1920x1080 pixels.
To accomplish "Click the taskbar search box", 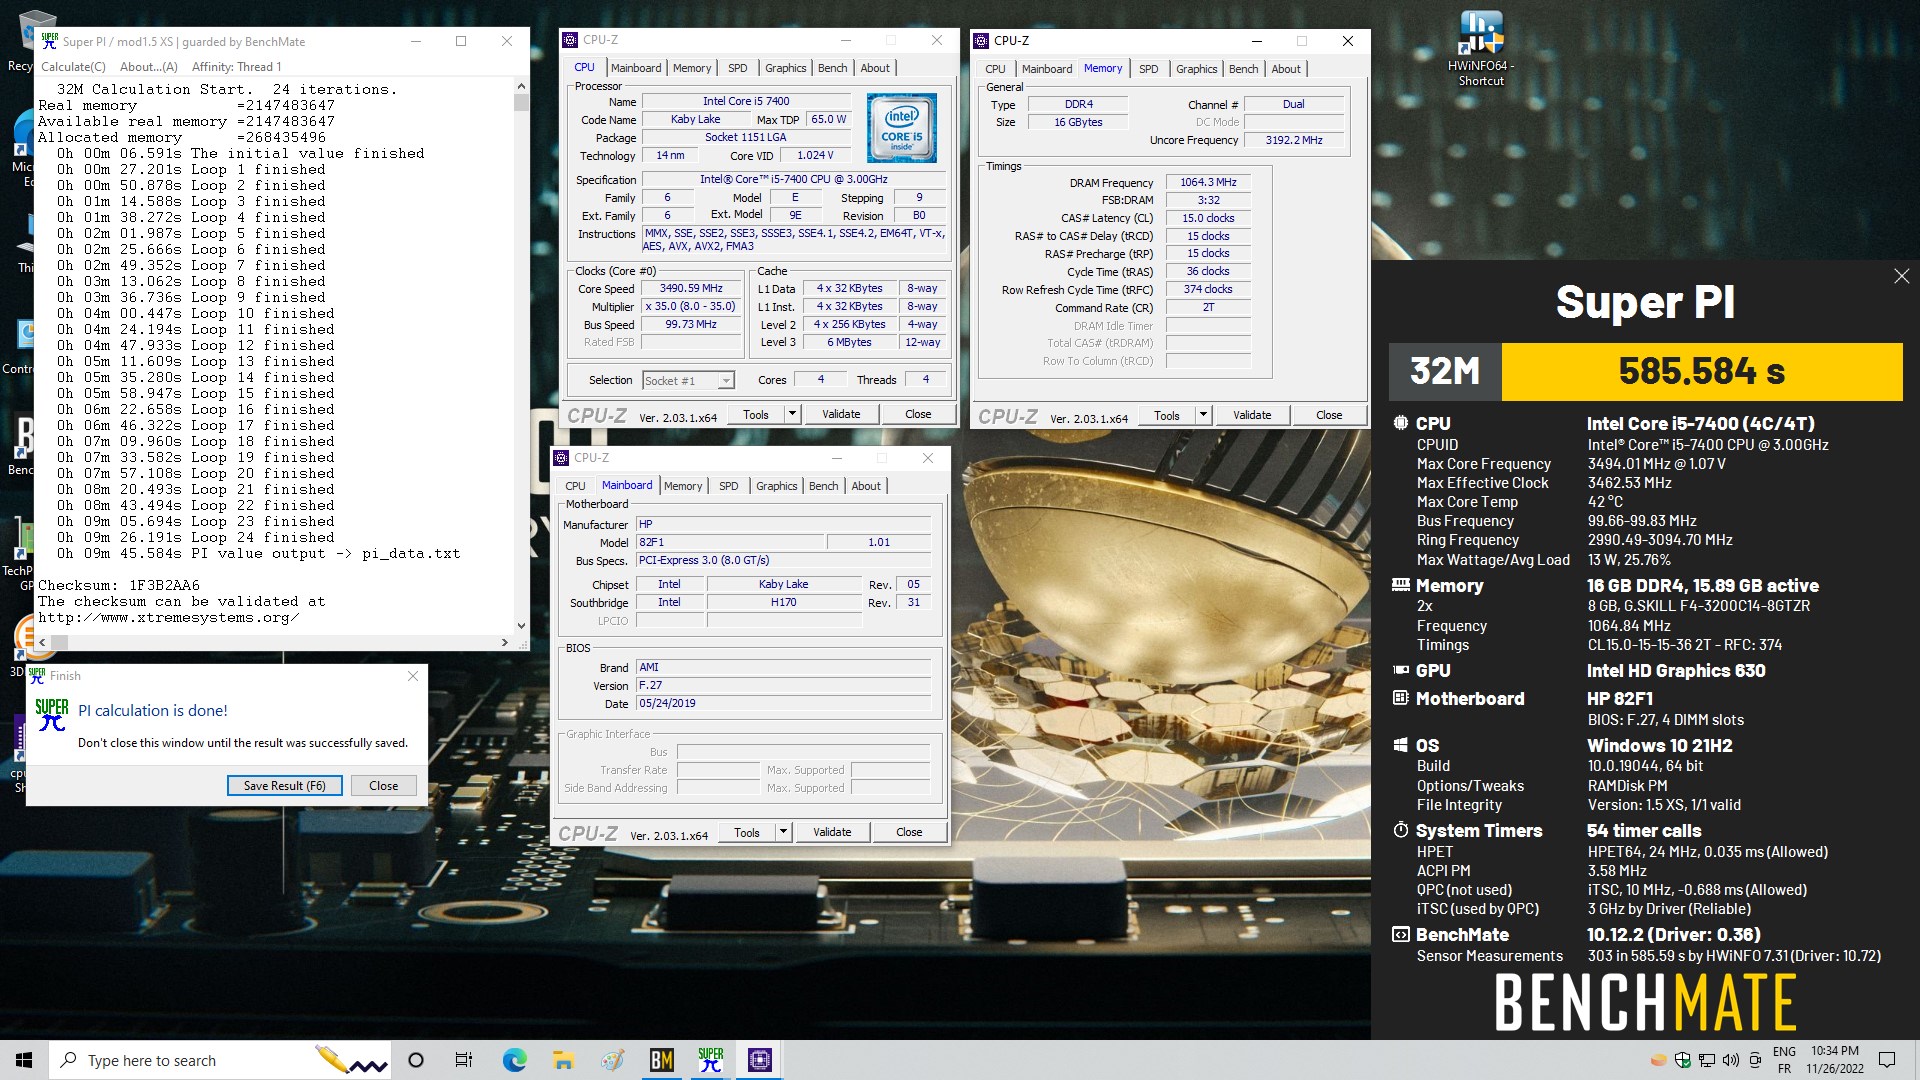I will pos(220,1060).
